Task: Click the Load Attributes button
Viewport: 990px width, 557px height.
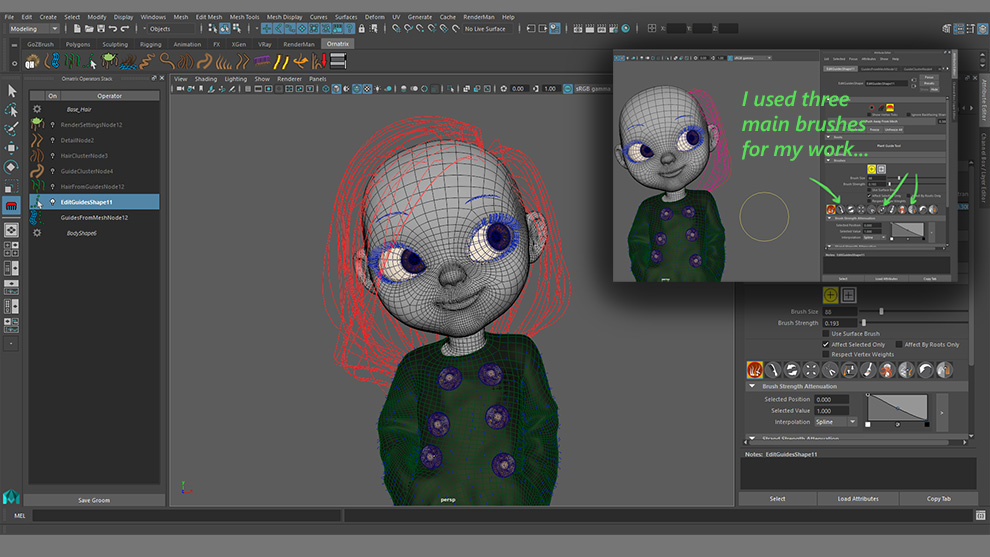Action: 857,498
